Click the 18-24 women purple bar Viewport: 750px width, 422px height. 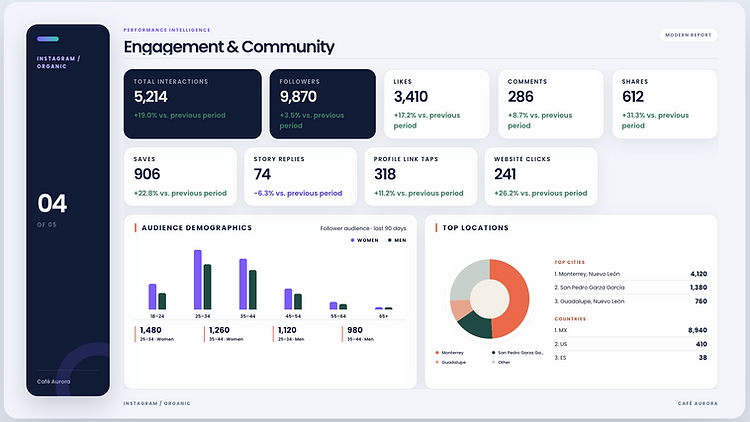point(153,297)
